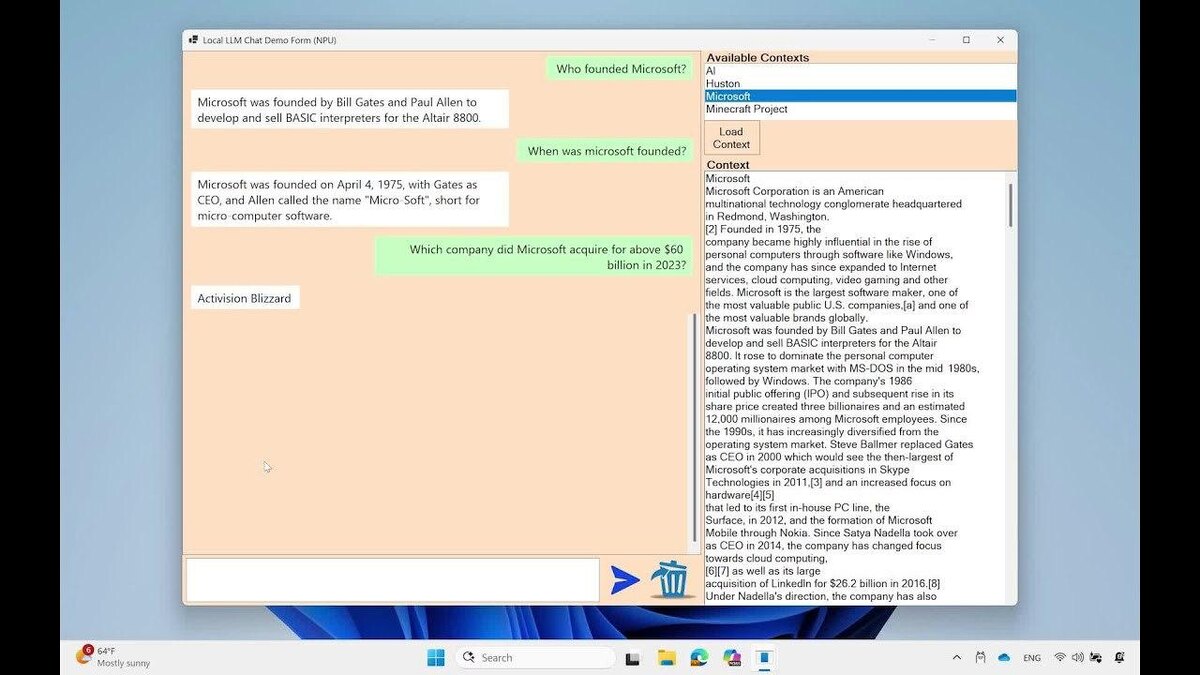Click the app icon in the title bar

click(192, 40)
